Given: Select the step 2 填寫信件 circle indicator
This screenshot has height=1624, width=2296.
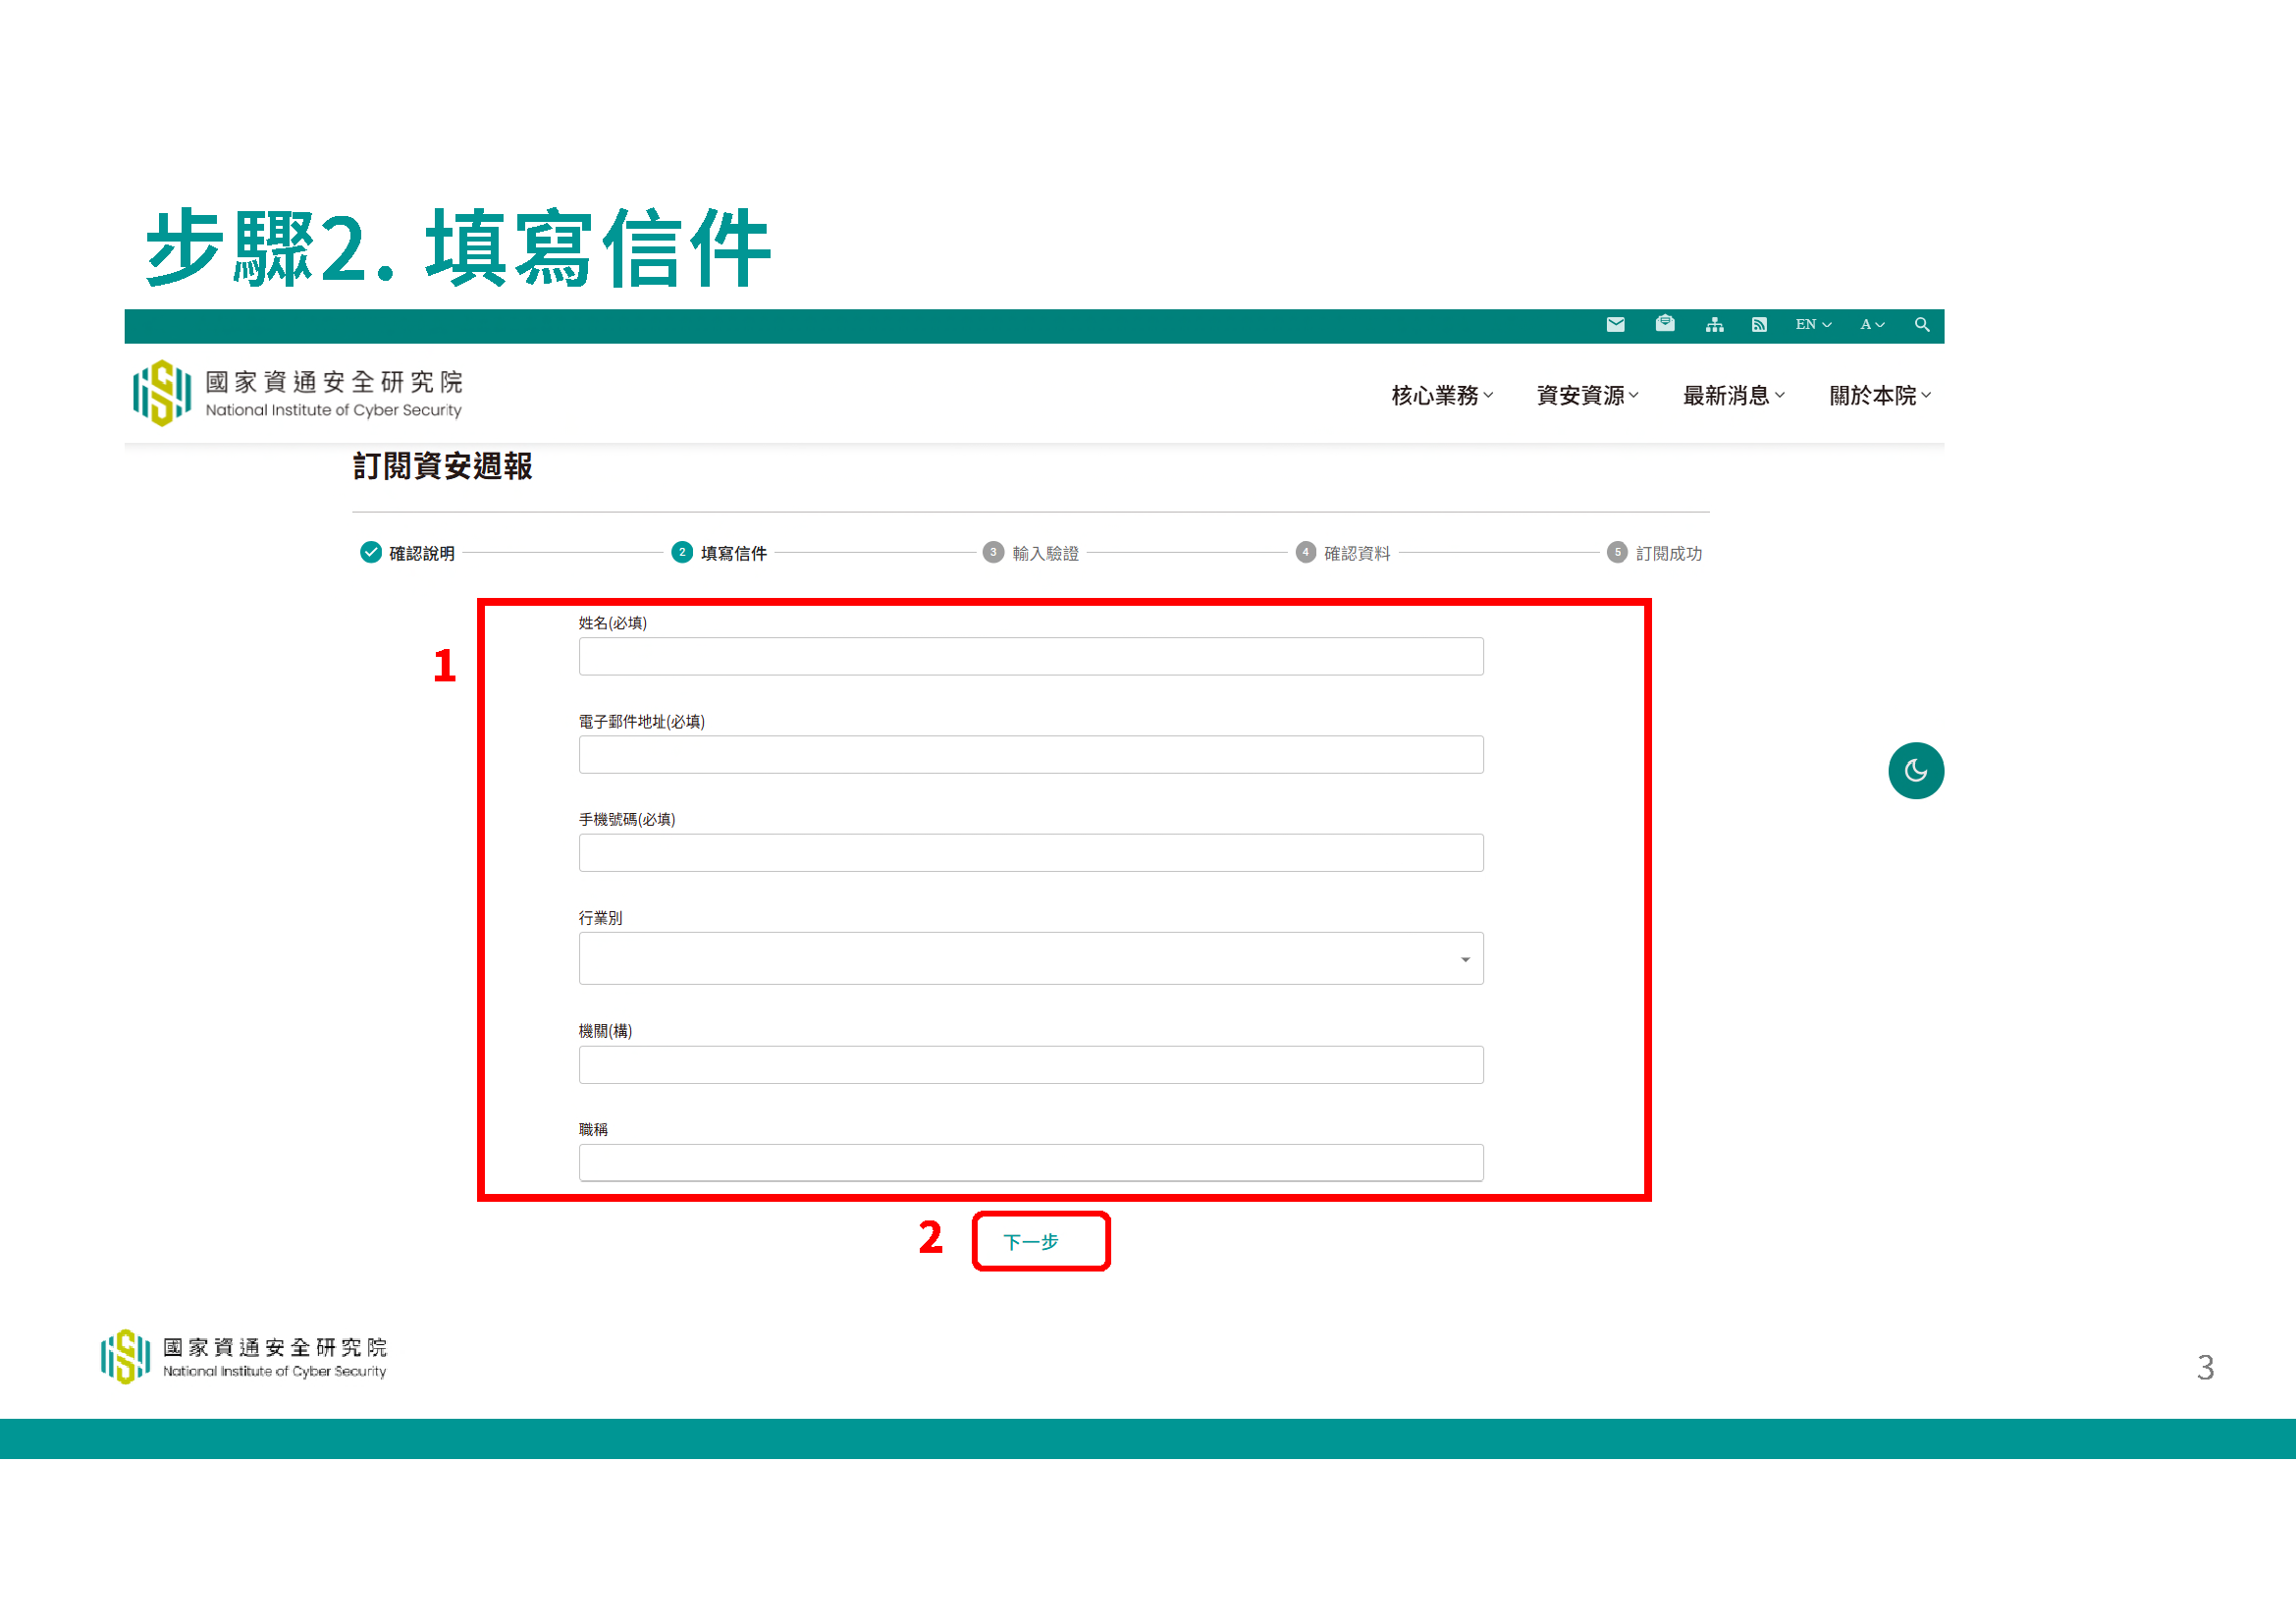Looking at the screenshot, I should pyautogui.click(x=682, y=552).
